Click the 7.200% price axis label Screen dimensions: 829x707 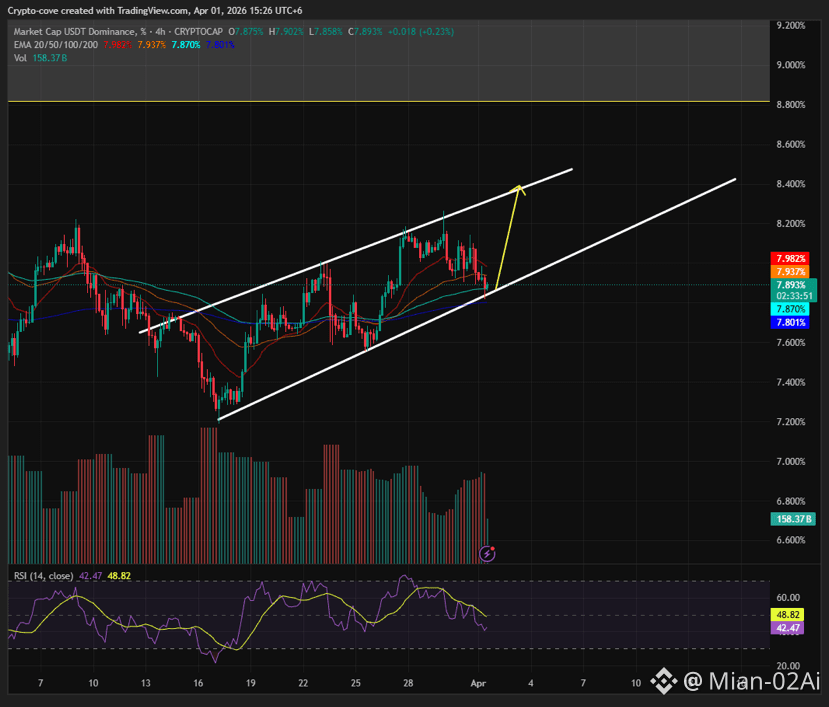(x=790, y=422)
